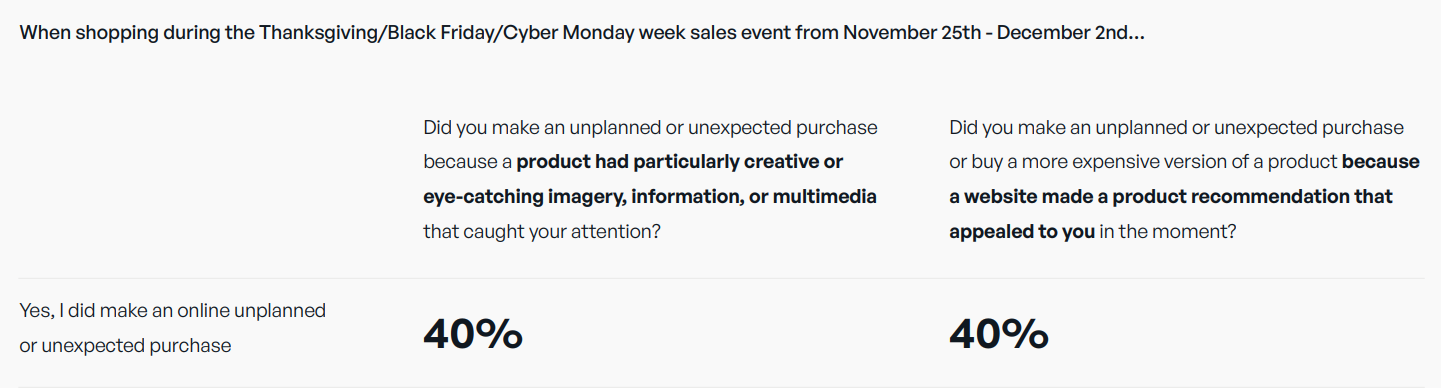Click the 40% value under product recommendation column
The width and height of the screenshot is (1441, 388).
pos(998,334)
